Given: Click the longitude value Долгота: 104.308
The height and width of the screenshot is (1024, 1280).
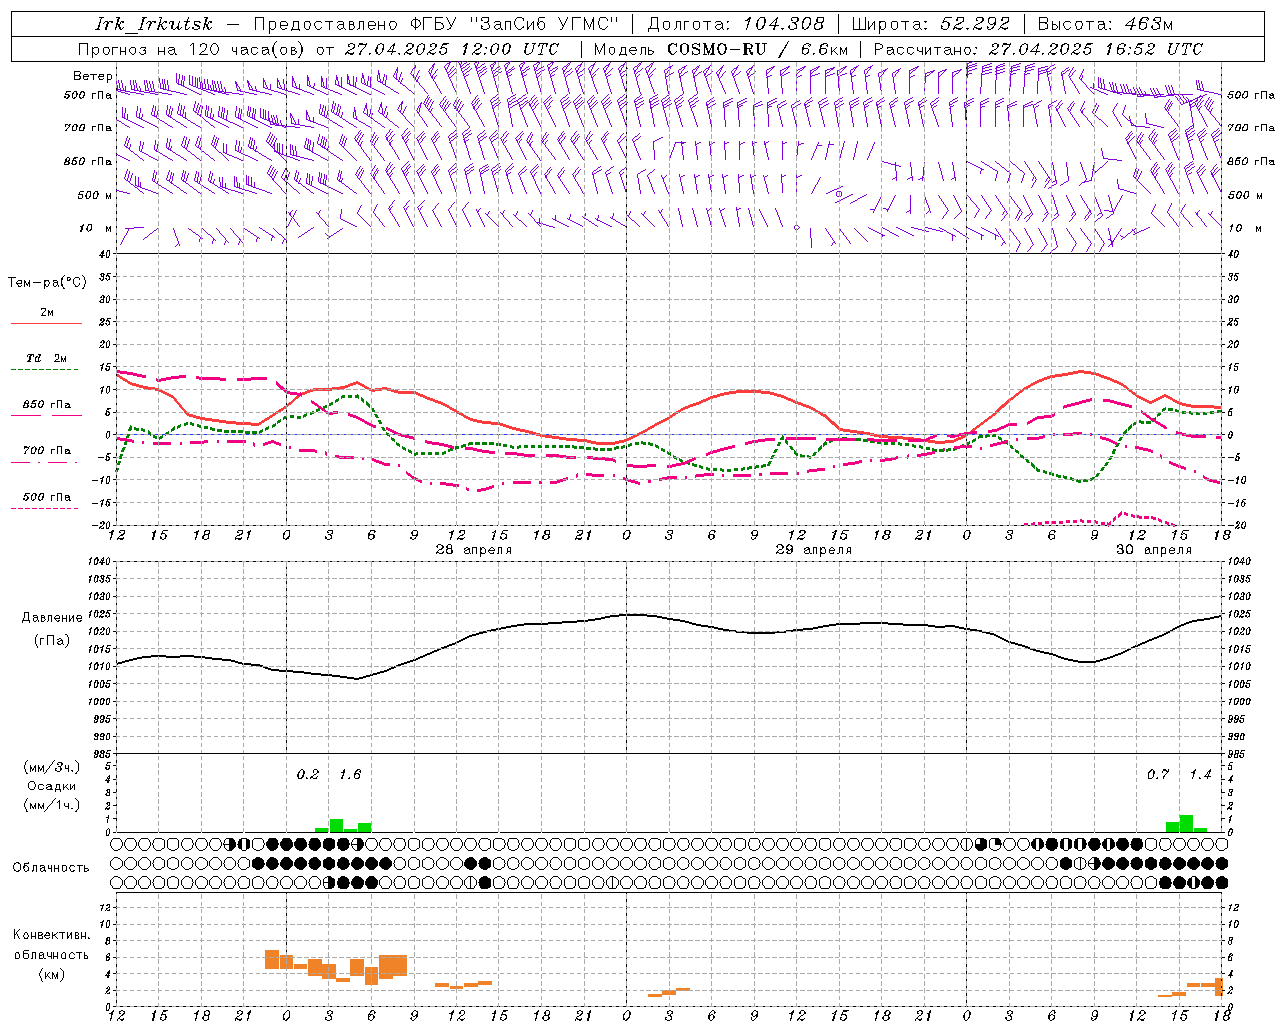Looking at the screenshot, I should point(736,24).
